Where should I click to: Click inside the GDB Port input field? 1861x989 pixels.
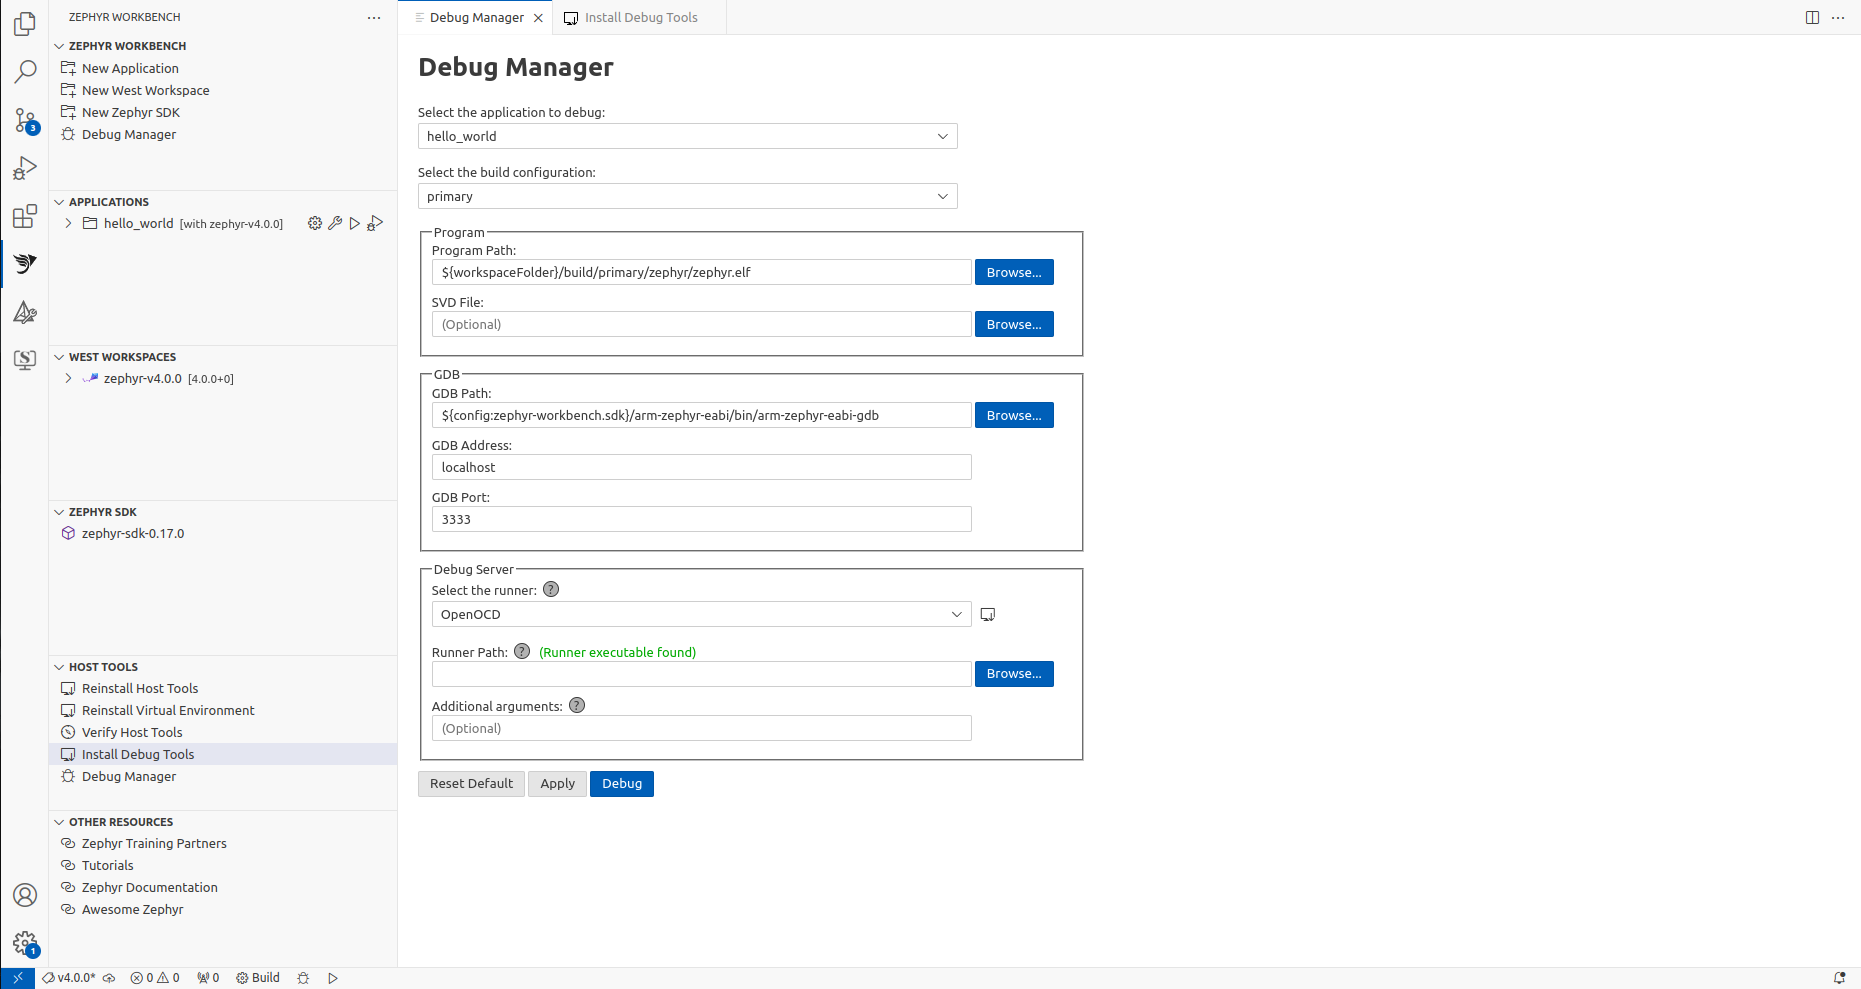pyautogui.click(x=701, y=519)
